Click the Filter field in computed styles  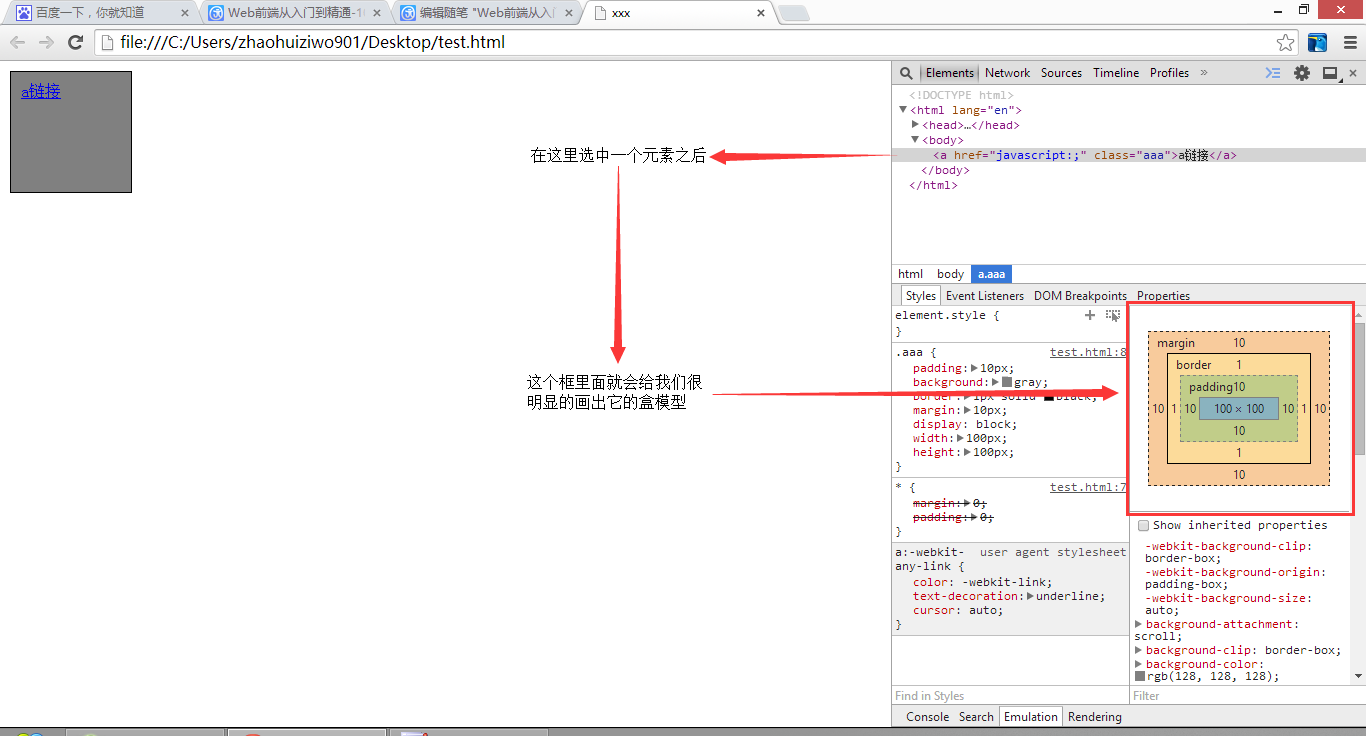1240,696
